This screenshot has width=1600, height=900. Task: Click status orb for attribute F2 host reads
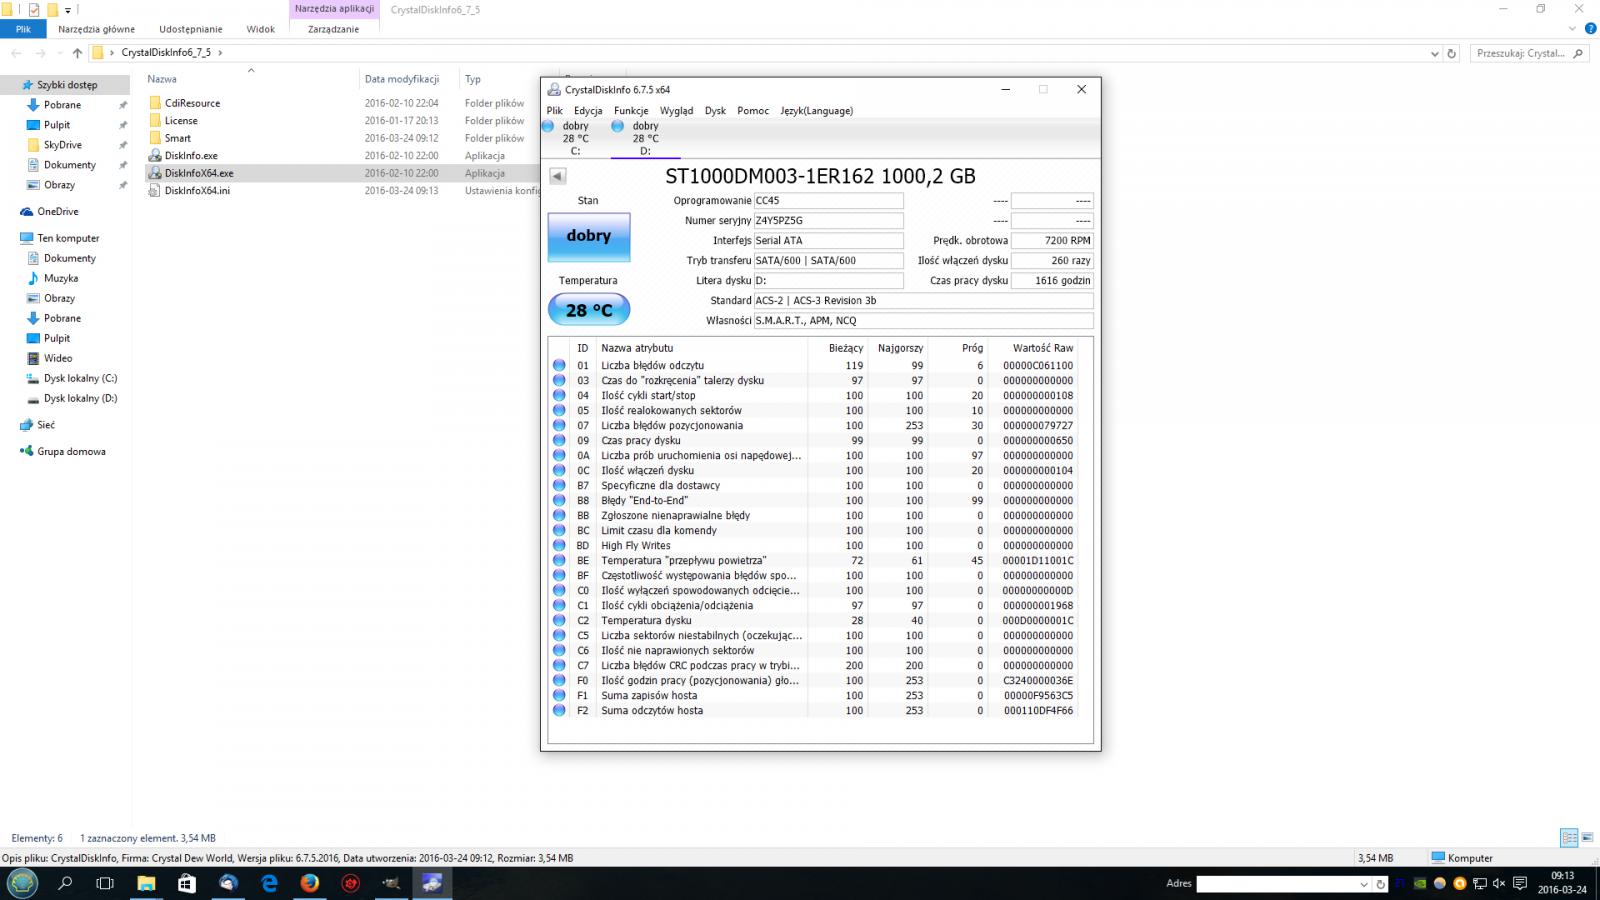pyautogui.click(x=559, y=711)
